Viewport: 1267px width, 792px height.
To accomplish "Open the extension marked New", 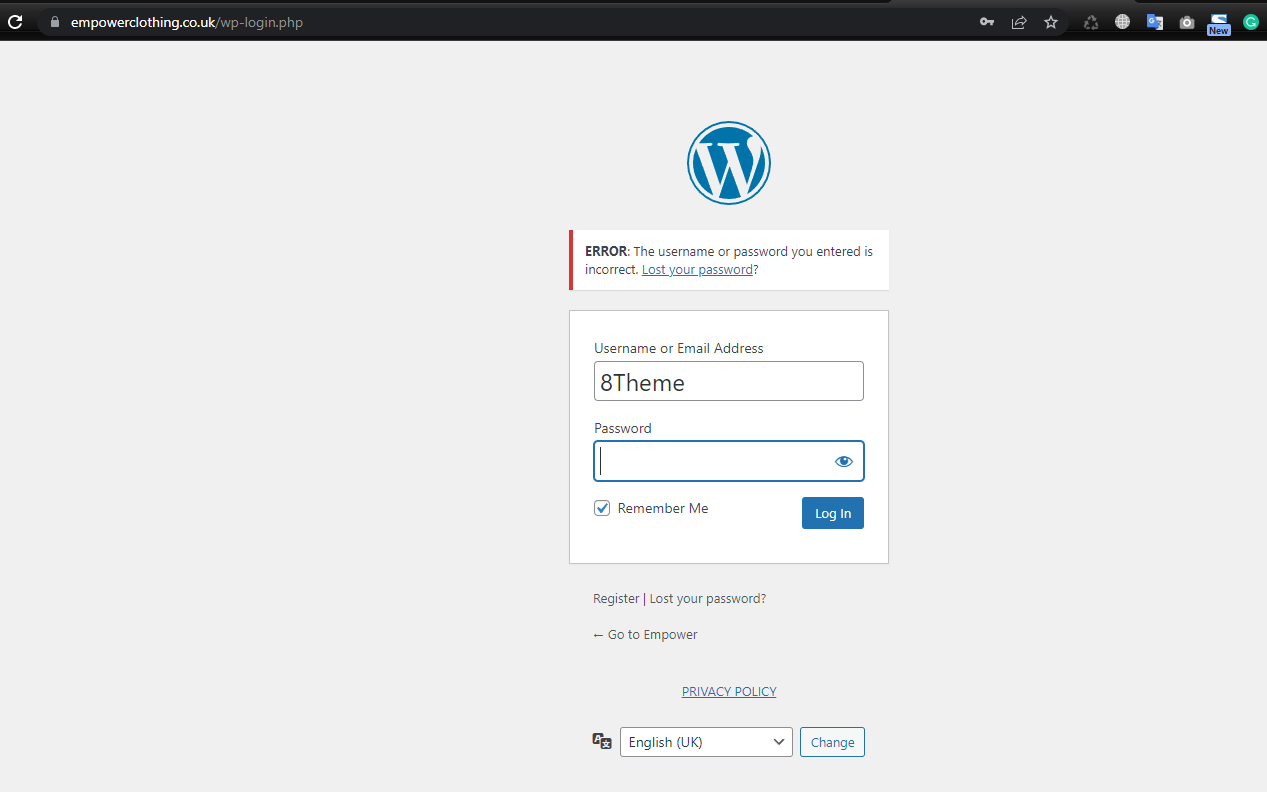I will point(1218,24).
